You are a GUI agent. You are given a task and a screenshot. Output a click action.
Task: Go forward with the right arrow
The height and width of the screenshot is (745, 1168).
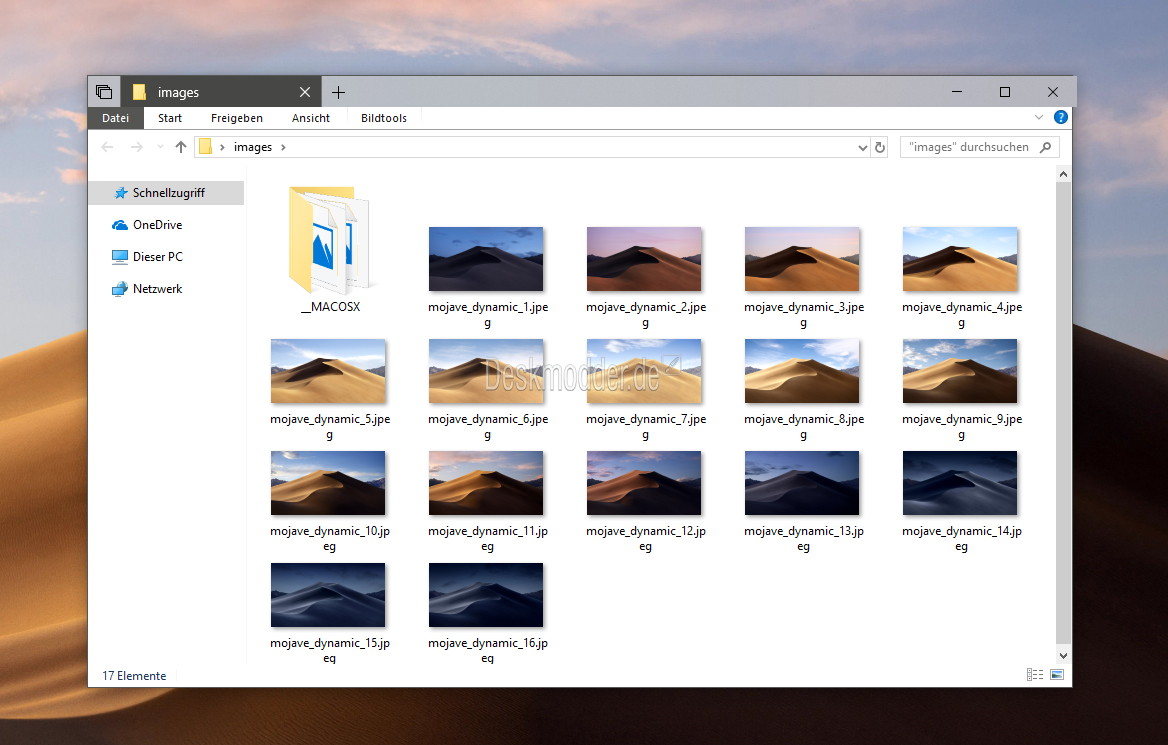pyautogui.click(x=136, y=147)
